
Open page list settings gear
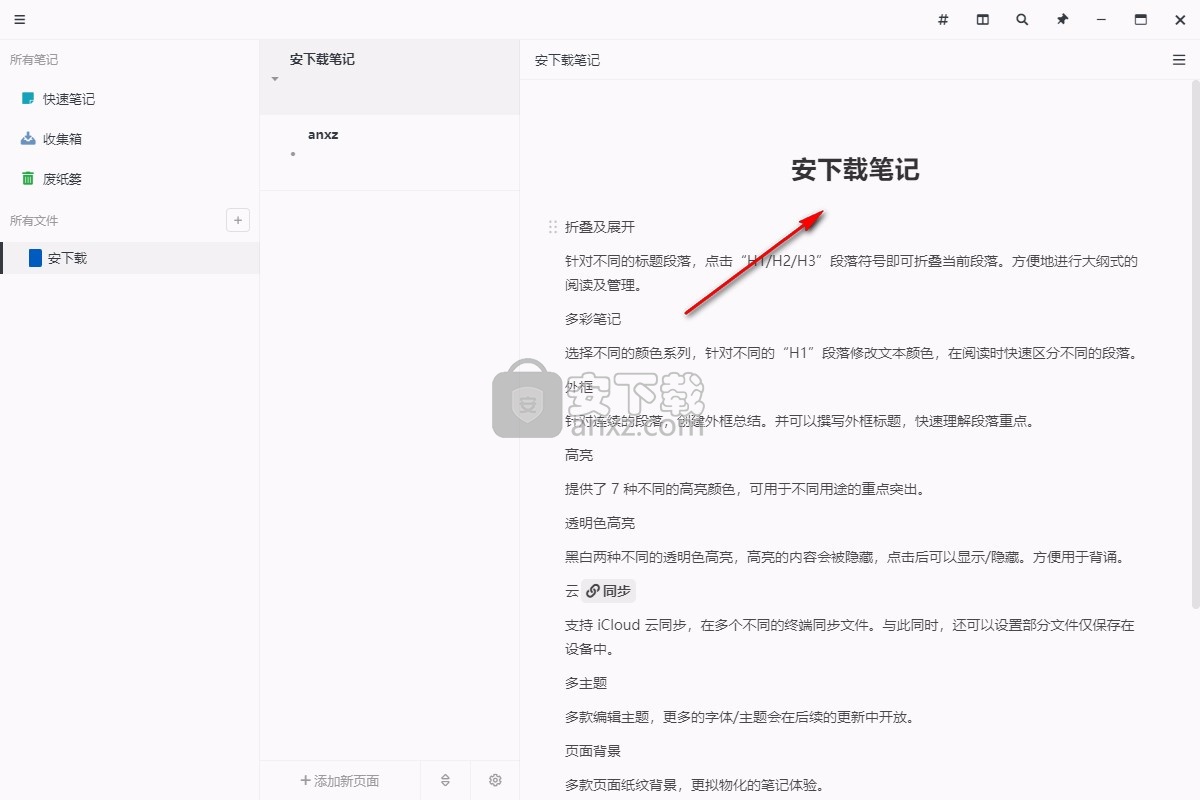coord(495,780)
